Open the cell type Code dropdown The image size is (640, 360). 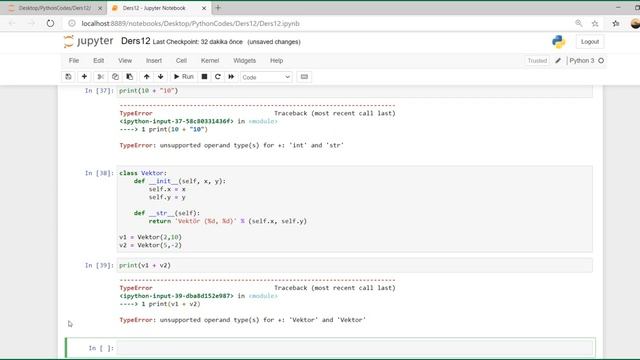click(x=266, y=77)
